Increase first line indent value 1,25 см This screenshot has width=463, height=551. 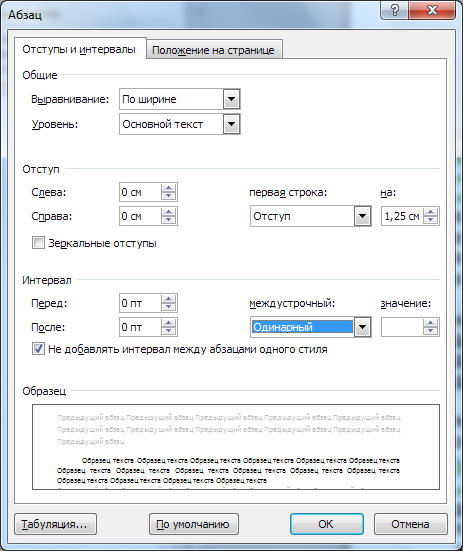431,212
